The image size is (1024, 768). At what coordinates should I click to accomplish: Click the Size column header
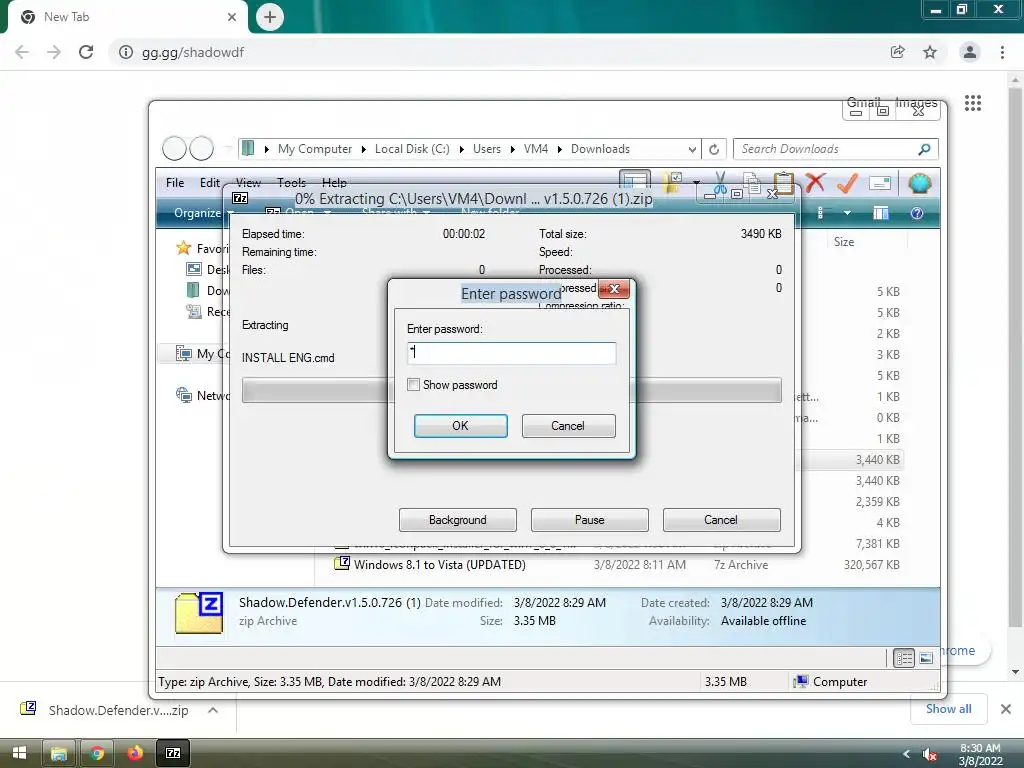[x=844, y=242]
